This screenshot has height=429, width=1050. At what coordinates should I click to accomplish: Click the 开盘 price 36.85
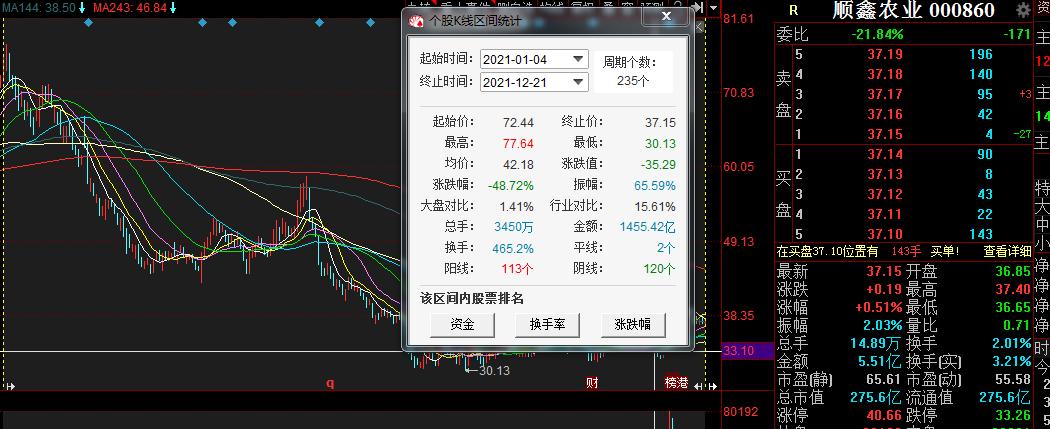[1012, 272]
